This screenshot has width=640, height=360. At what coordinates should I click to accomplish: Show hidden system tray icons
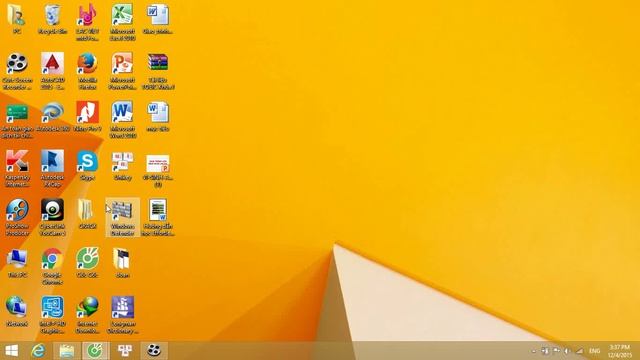533,351
